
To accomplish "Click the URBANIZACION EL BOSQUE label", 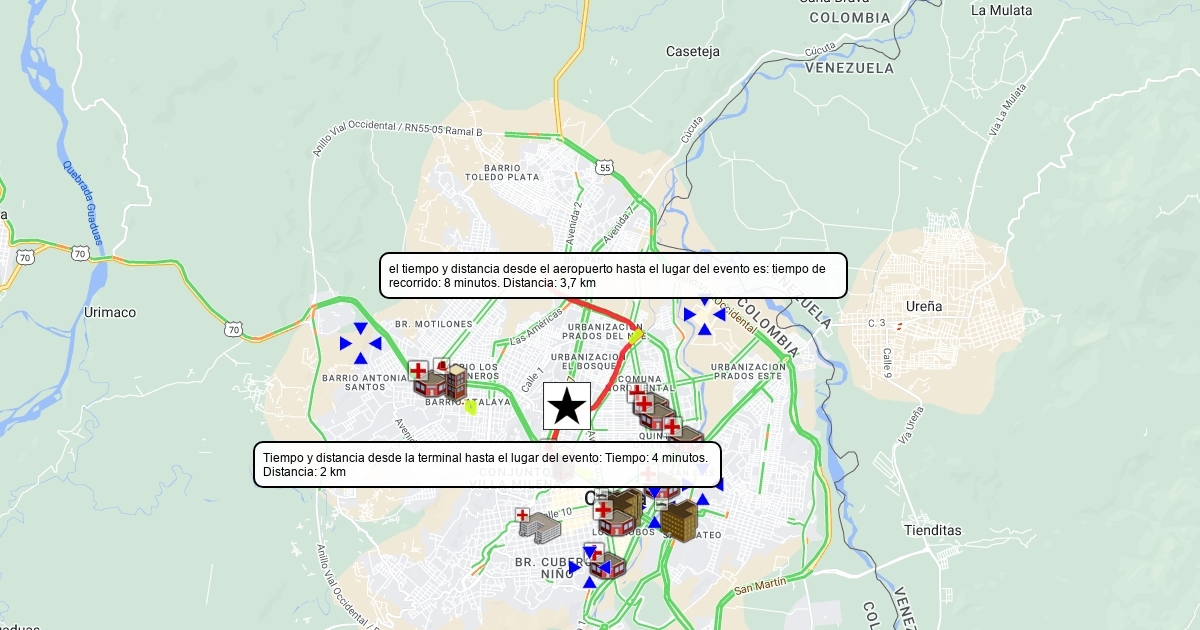I will point(587,362).
